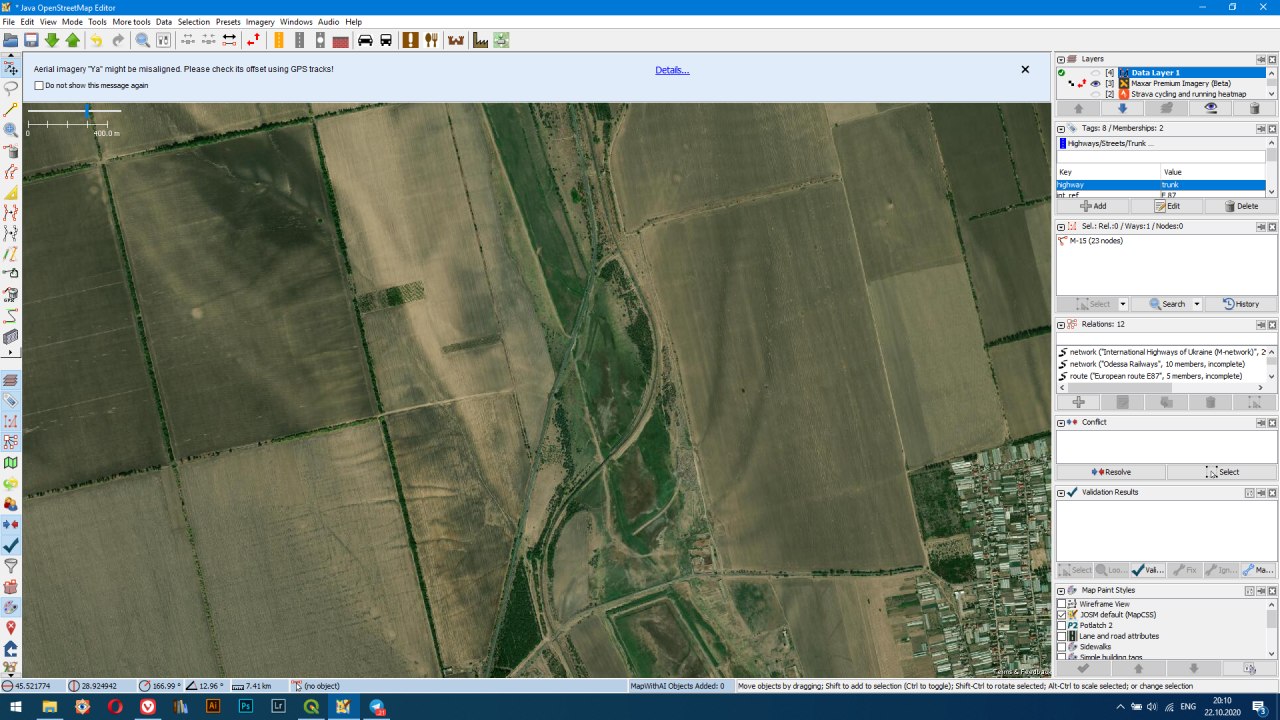Open dropdown arrow beside selection Select button
Screen dimensions: 1280x720
1123,304
